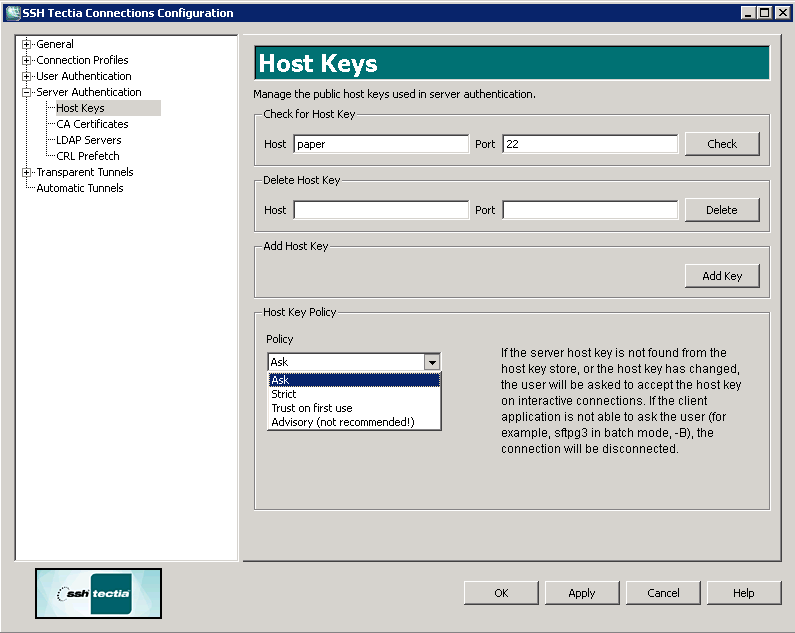The width and height of the screenshot is (795, 633).
Task: Open LDAP Servers page
Action: (89, 140)
